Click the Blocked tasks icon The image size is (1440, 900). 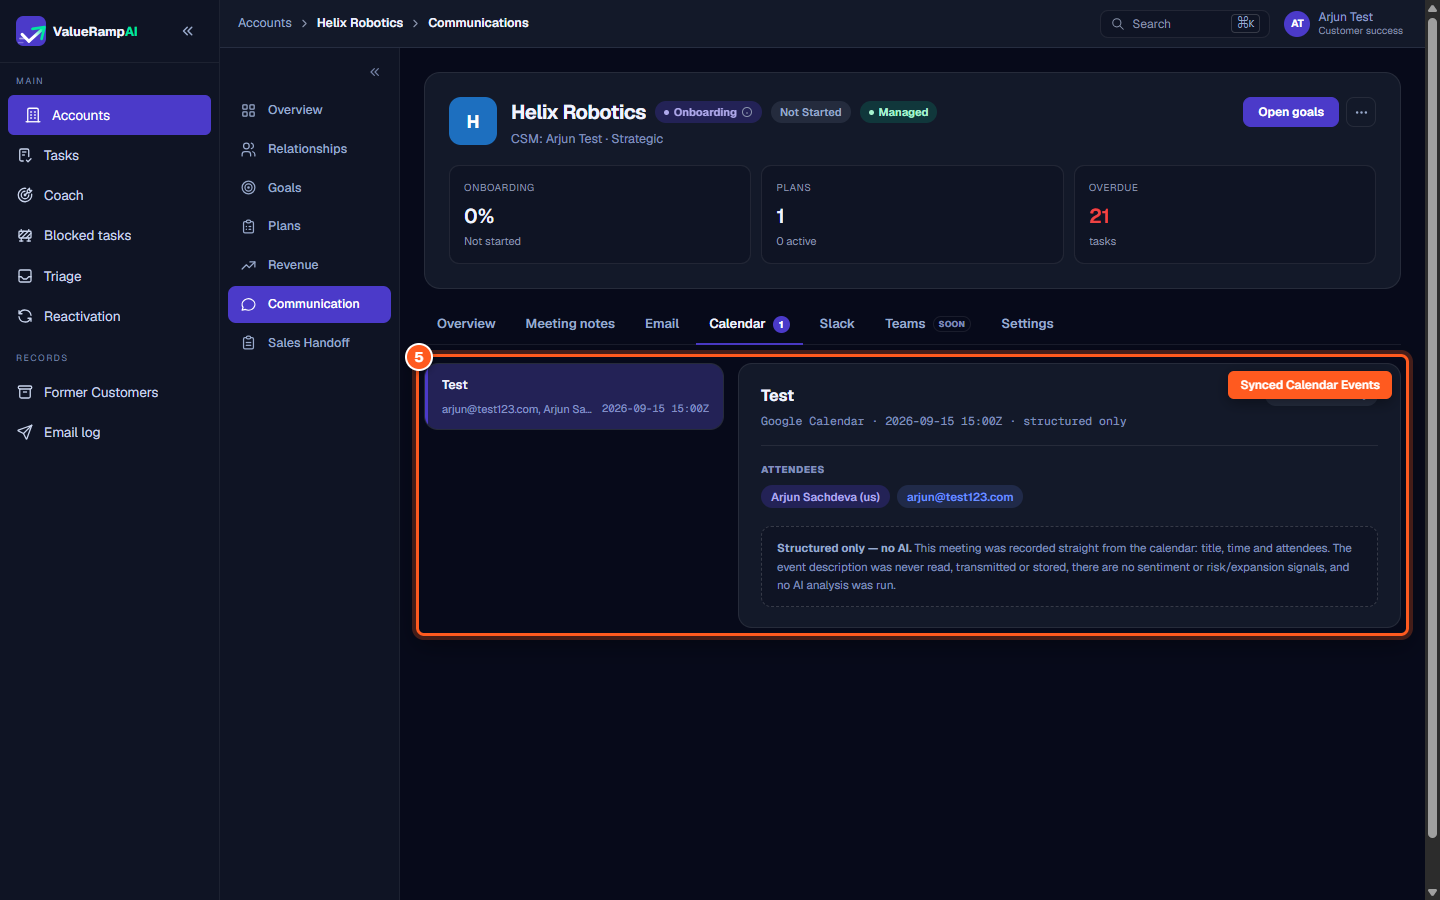coord(25,235)
